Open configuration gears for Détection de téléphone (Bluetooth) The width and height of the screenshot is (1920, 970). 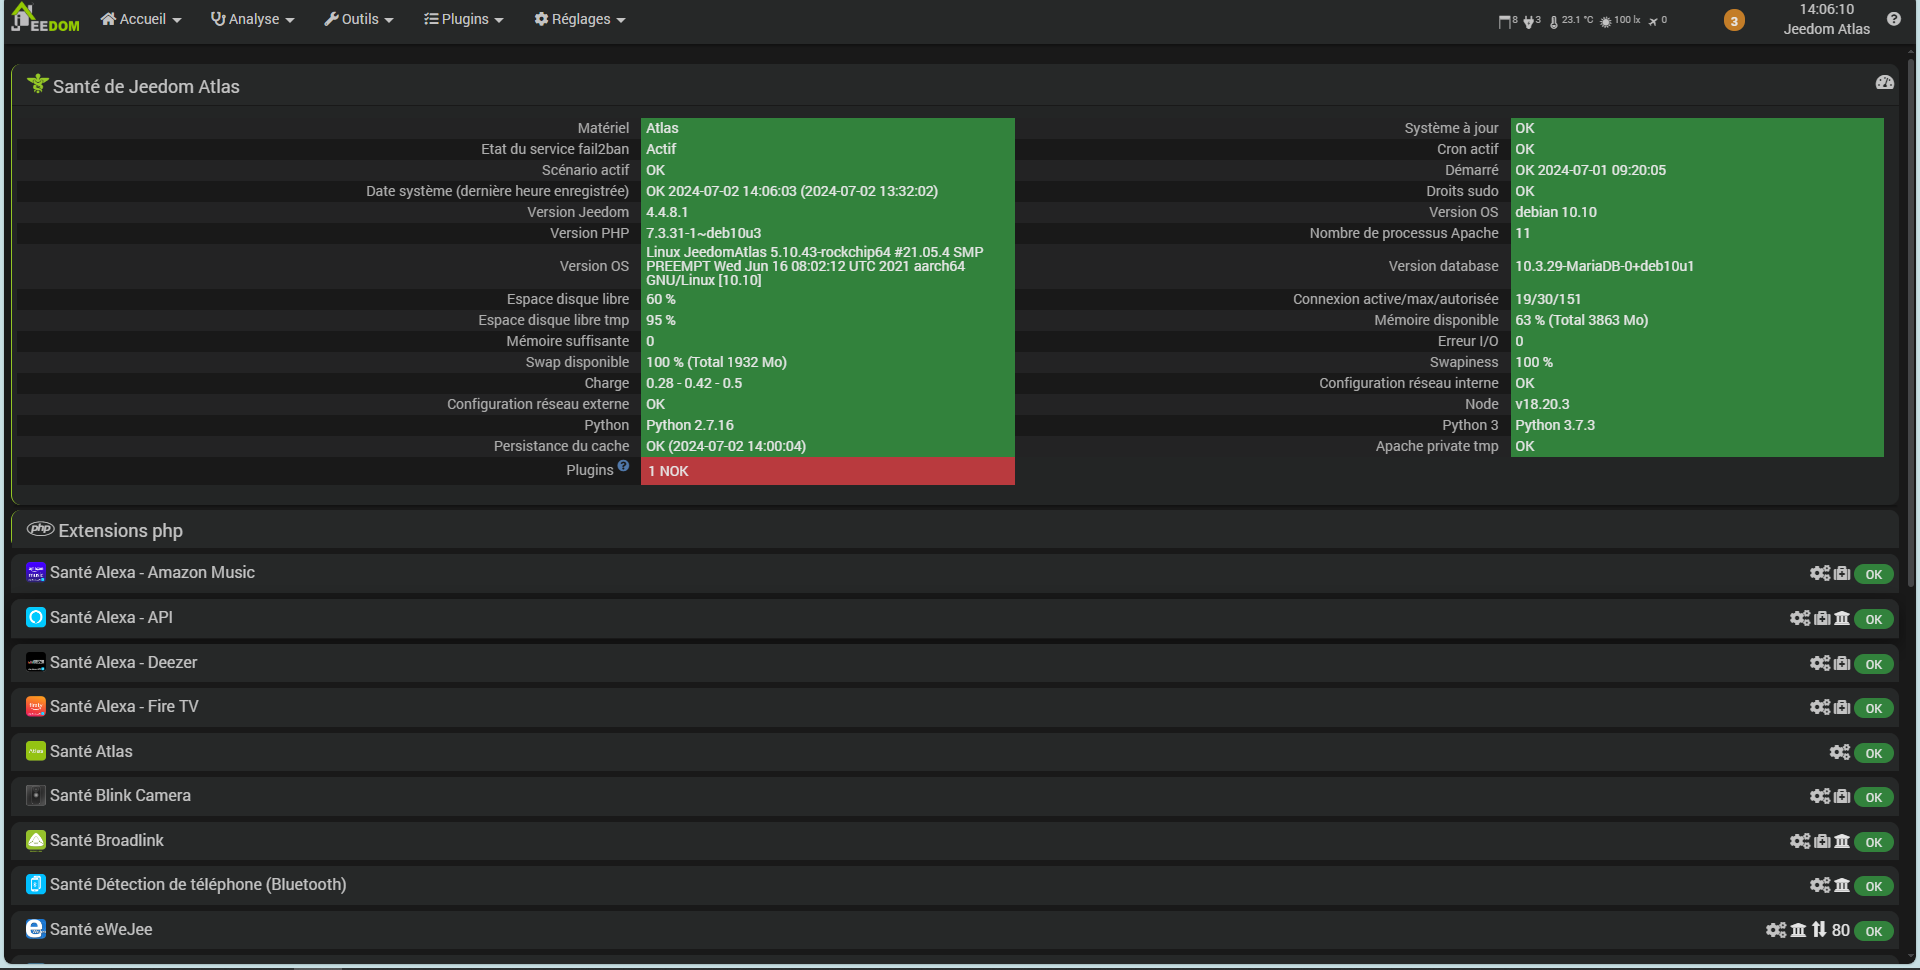[1820, 885]
